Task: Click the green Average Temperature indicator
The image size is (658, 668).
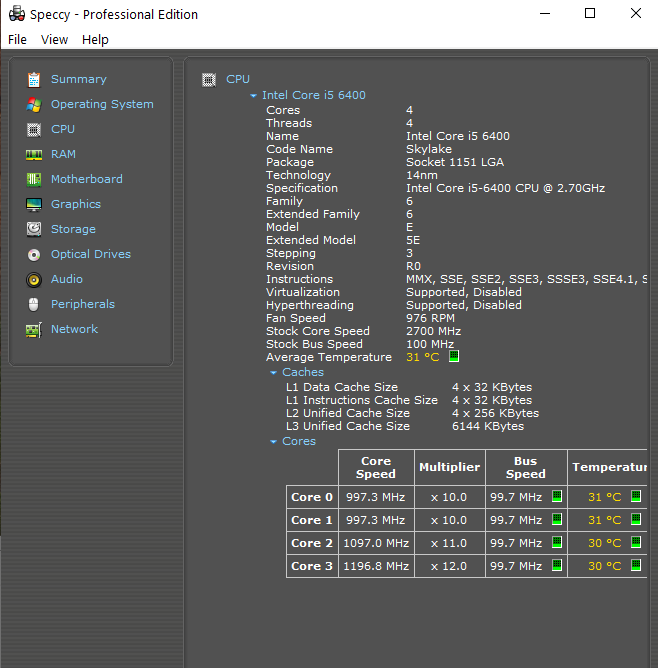Action: point(453,356)
